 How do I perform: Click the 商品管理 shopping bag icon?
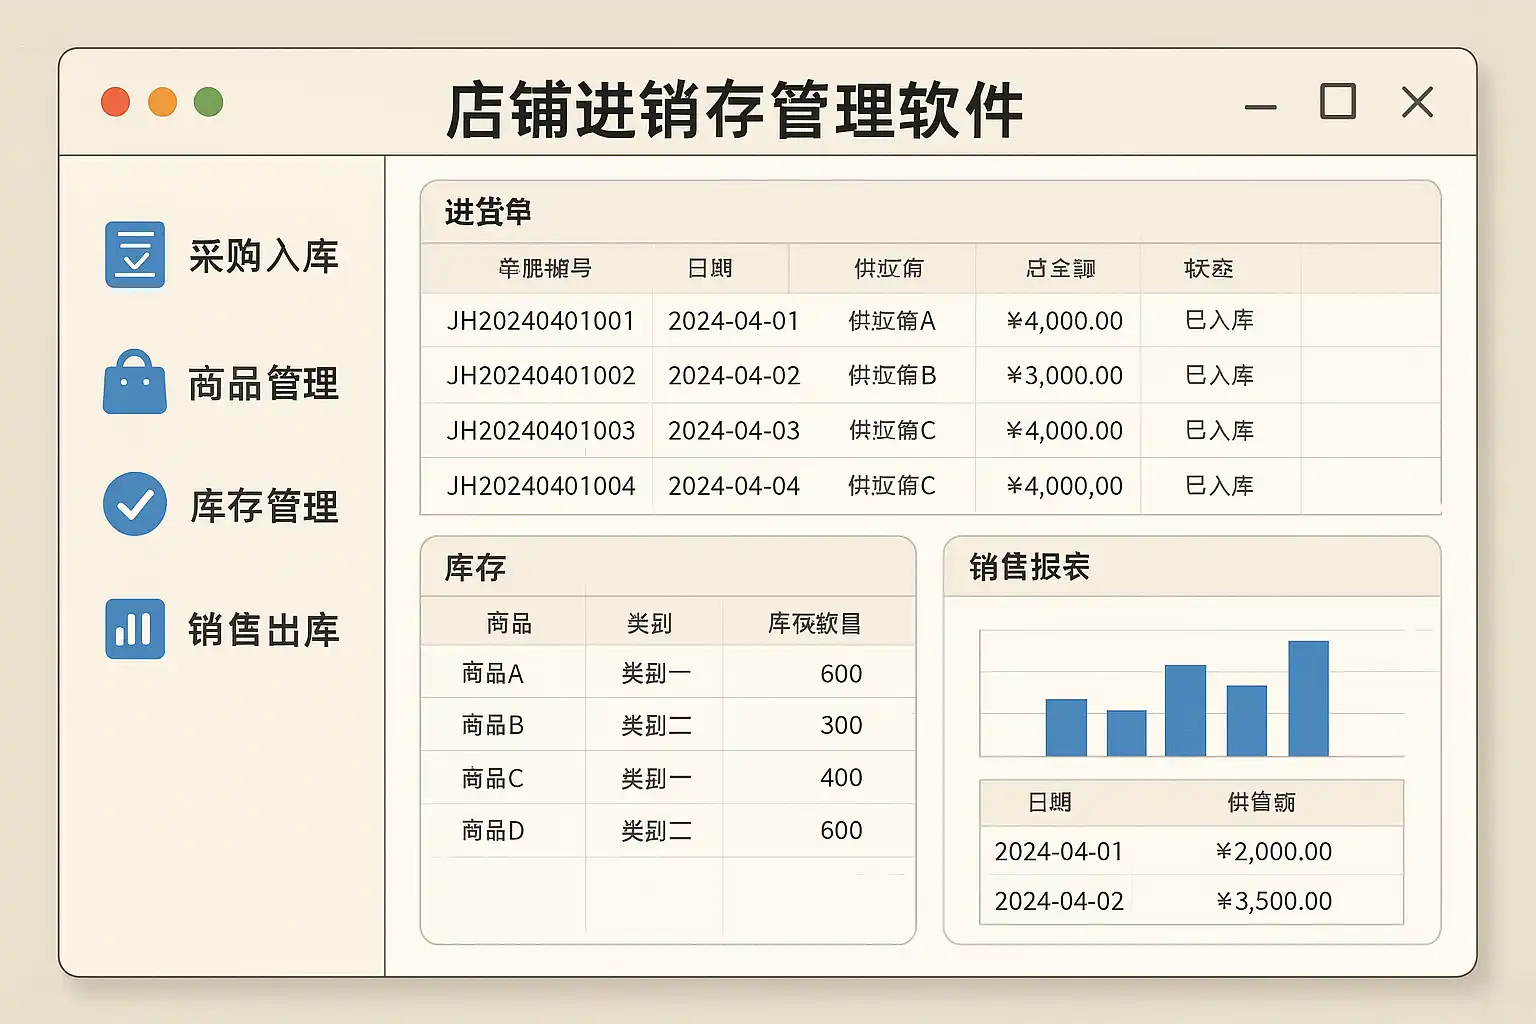pyautogui.click(x=135, y=383)
